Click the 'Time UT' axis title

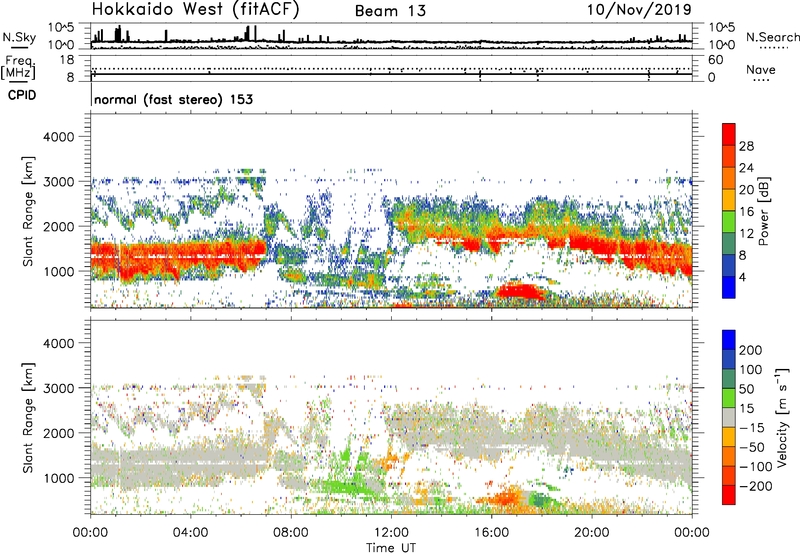391,547
